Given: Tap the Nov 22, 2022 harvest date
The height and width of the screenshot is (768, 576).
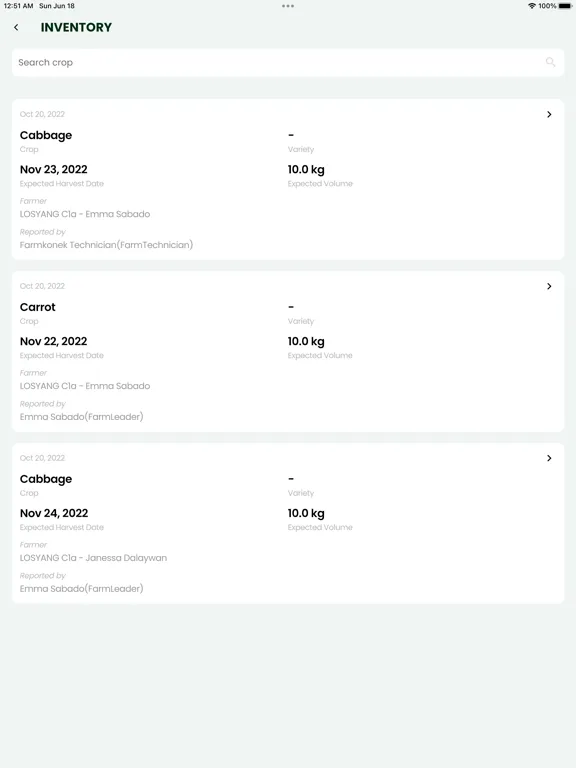Looking at the screenshot, I should pyautogui.click(x=53, y=341).
